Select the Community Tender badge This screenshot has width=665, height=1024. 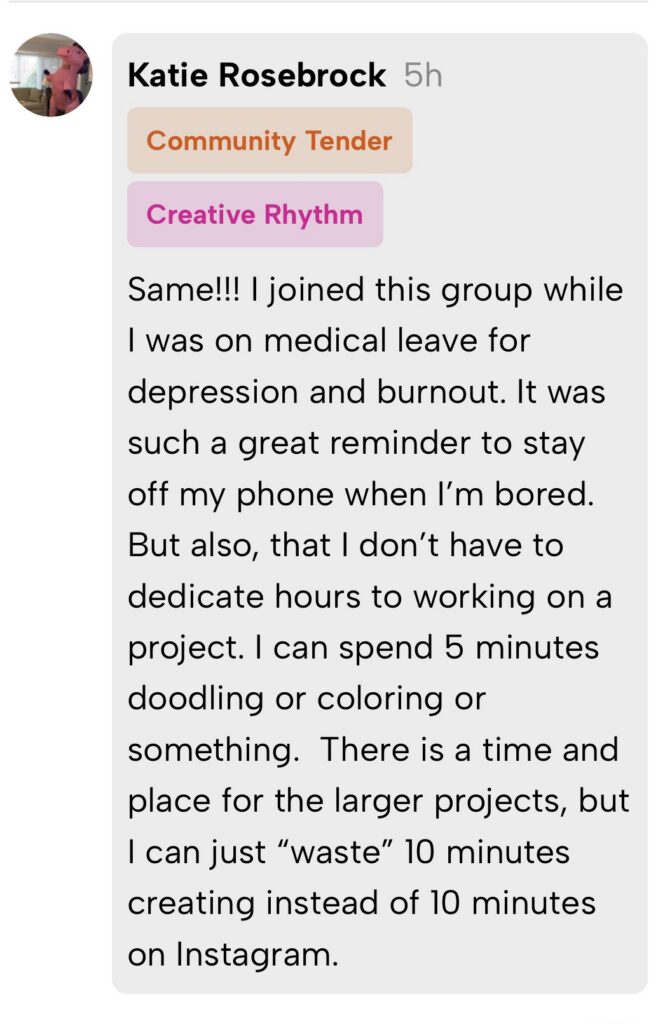[269, 141]
